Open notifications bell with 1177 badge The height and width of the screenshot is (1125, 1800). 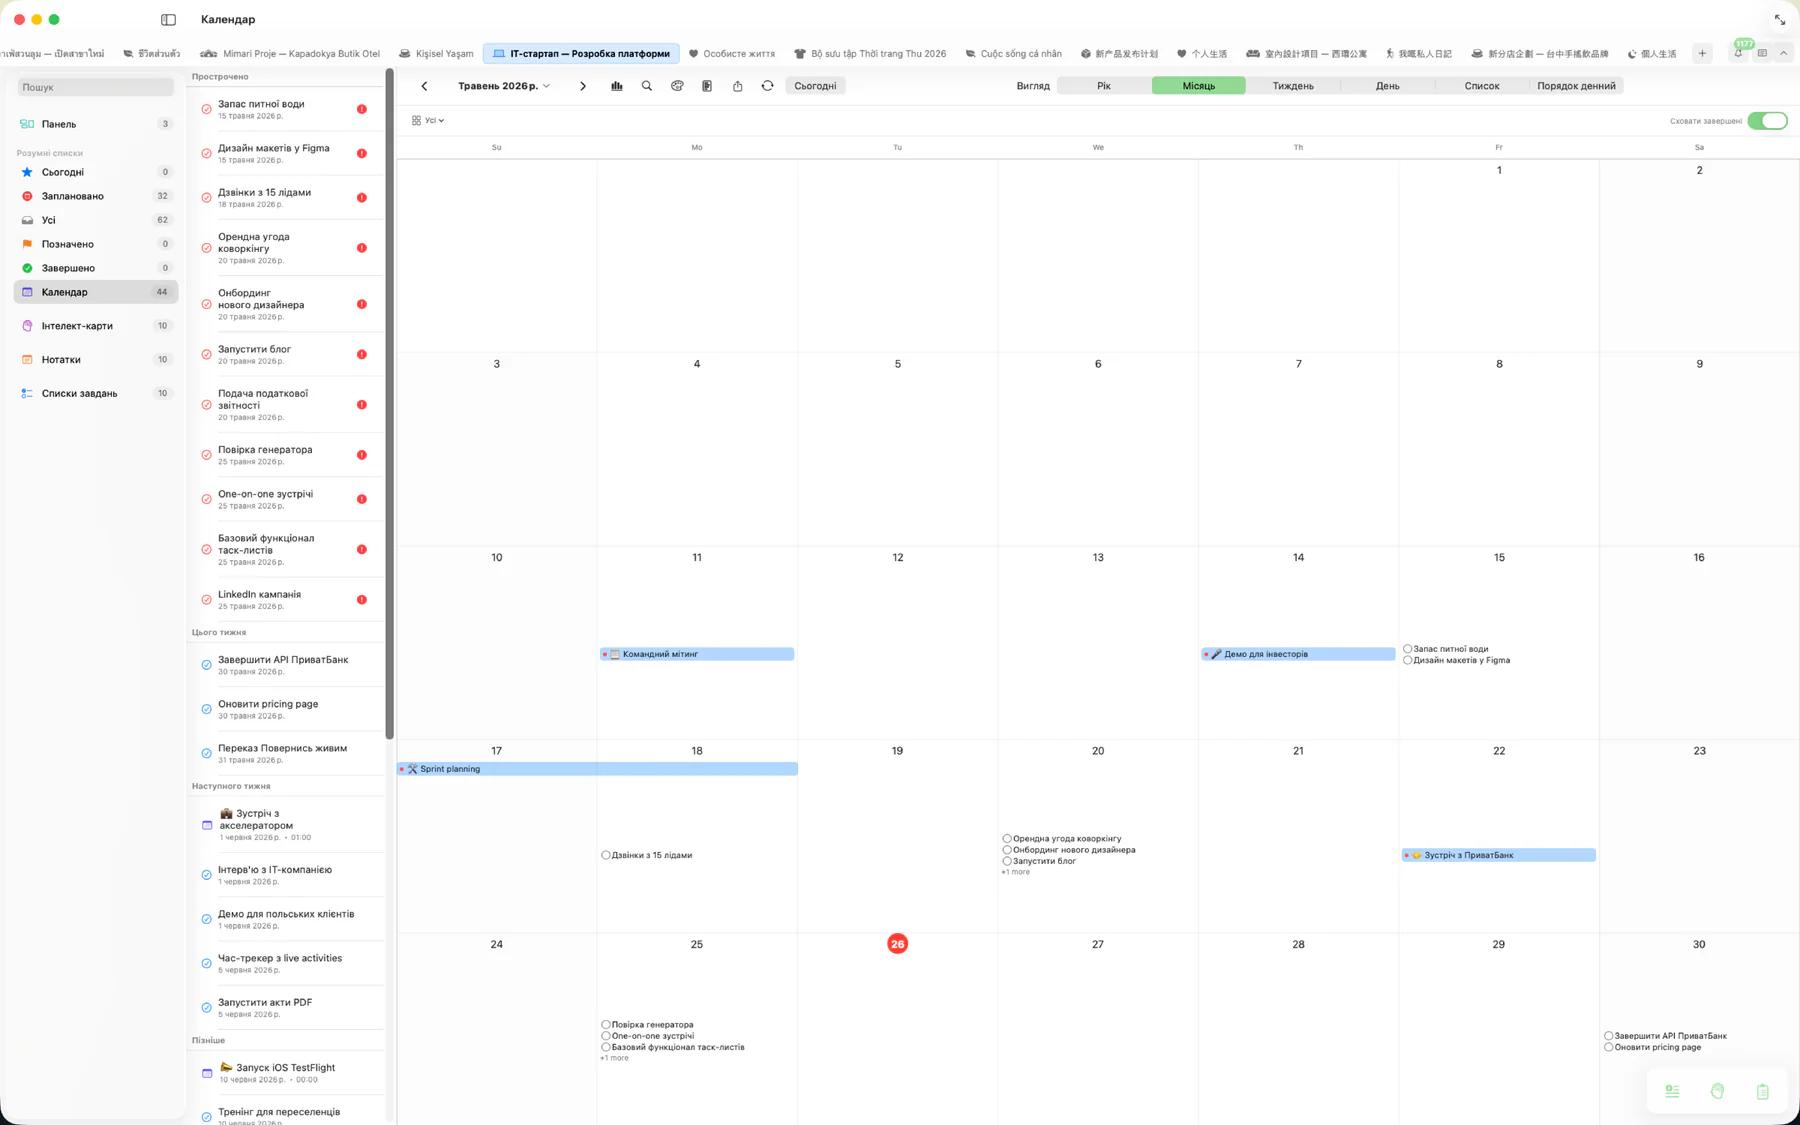1738,53
